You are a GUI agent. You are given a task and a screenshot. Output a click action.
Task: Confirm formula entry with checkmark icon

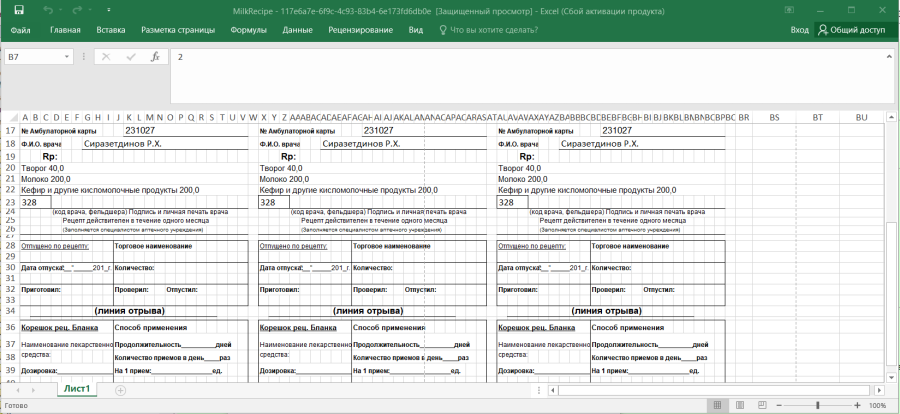131,57
